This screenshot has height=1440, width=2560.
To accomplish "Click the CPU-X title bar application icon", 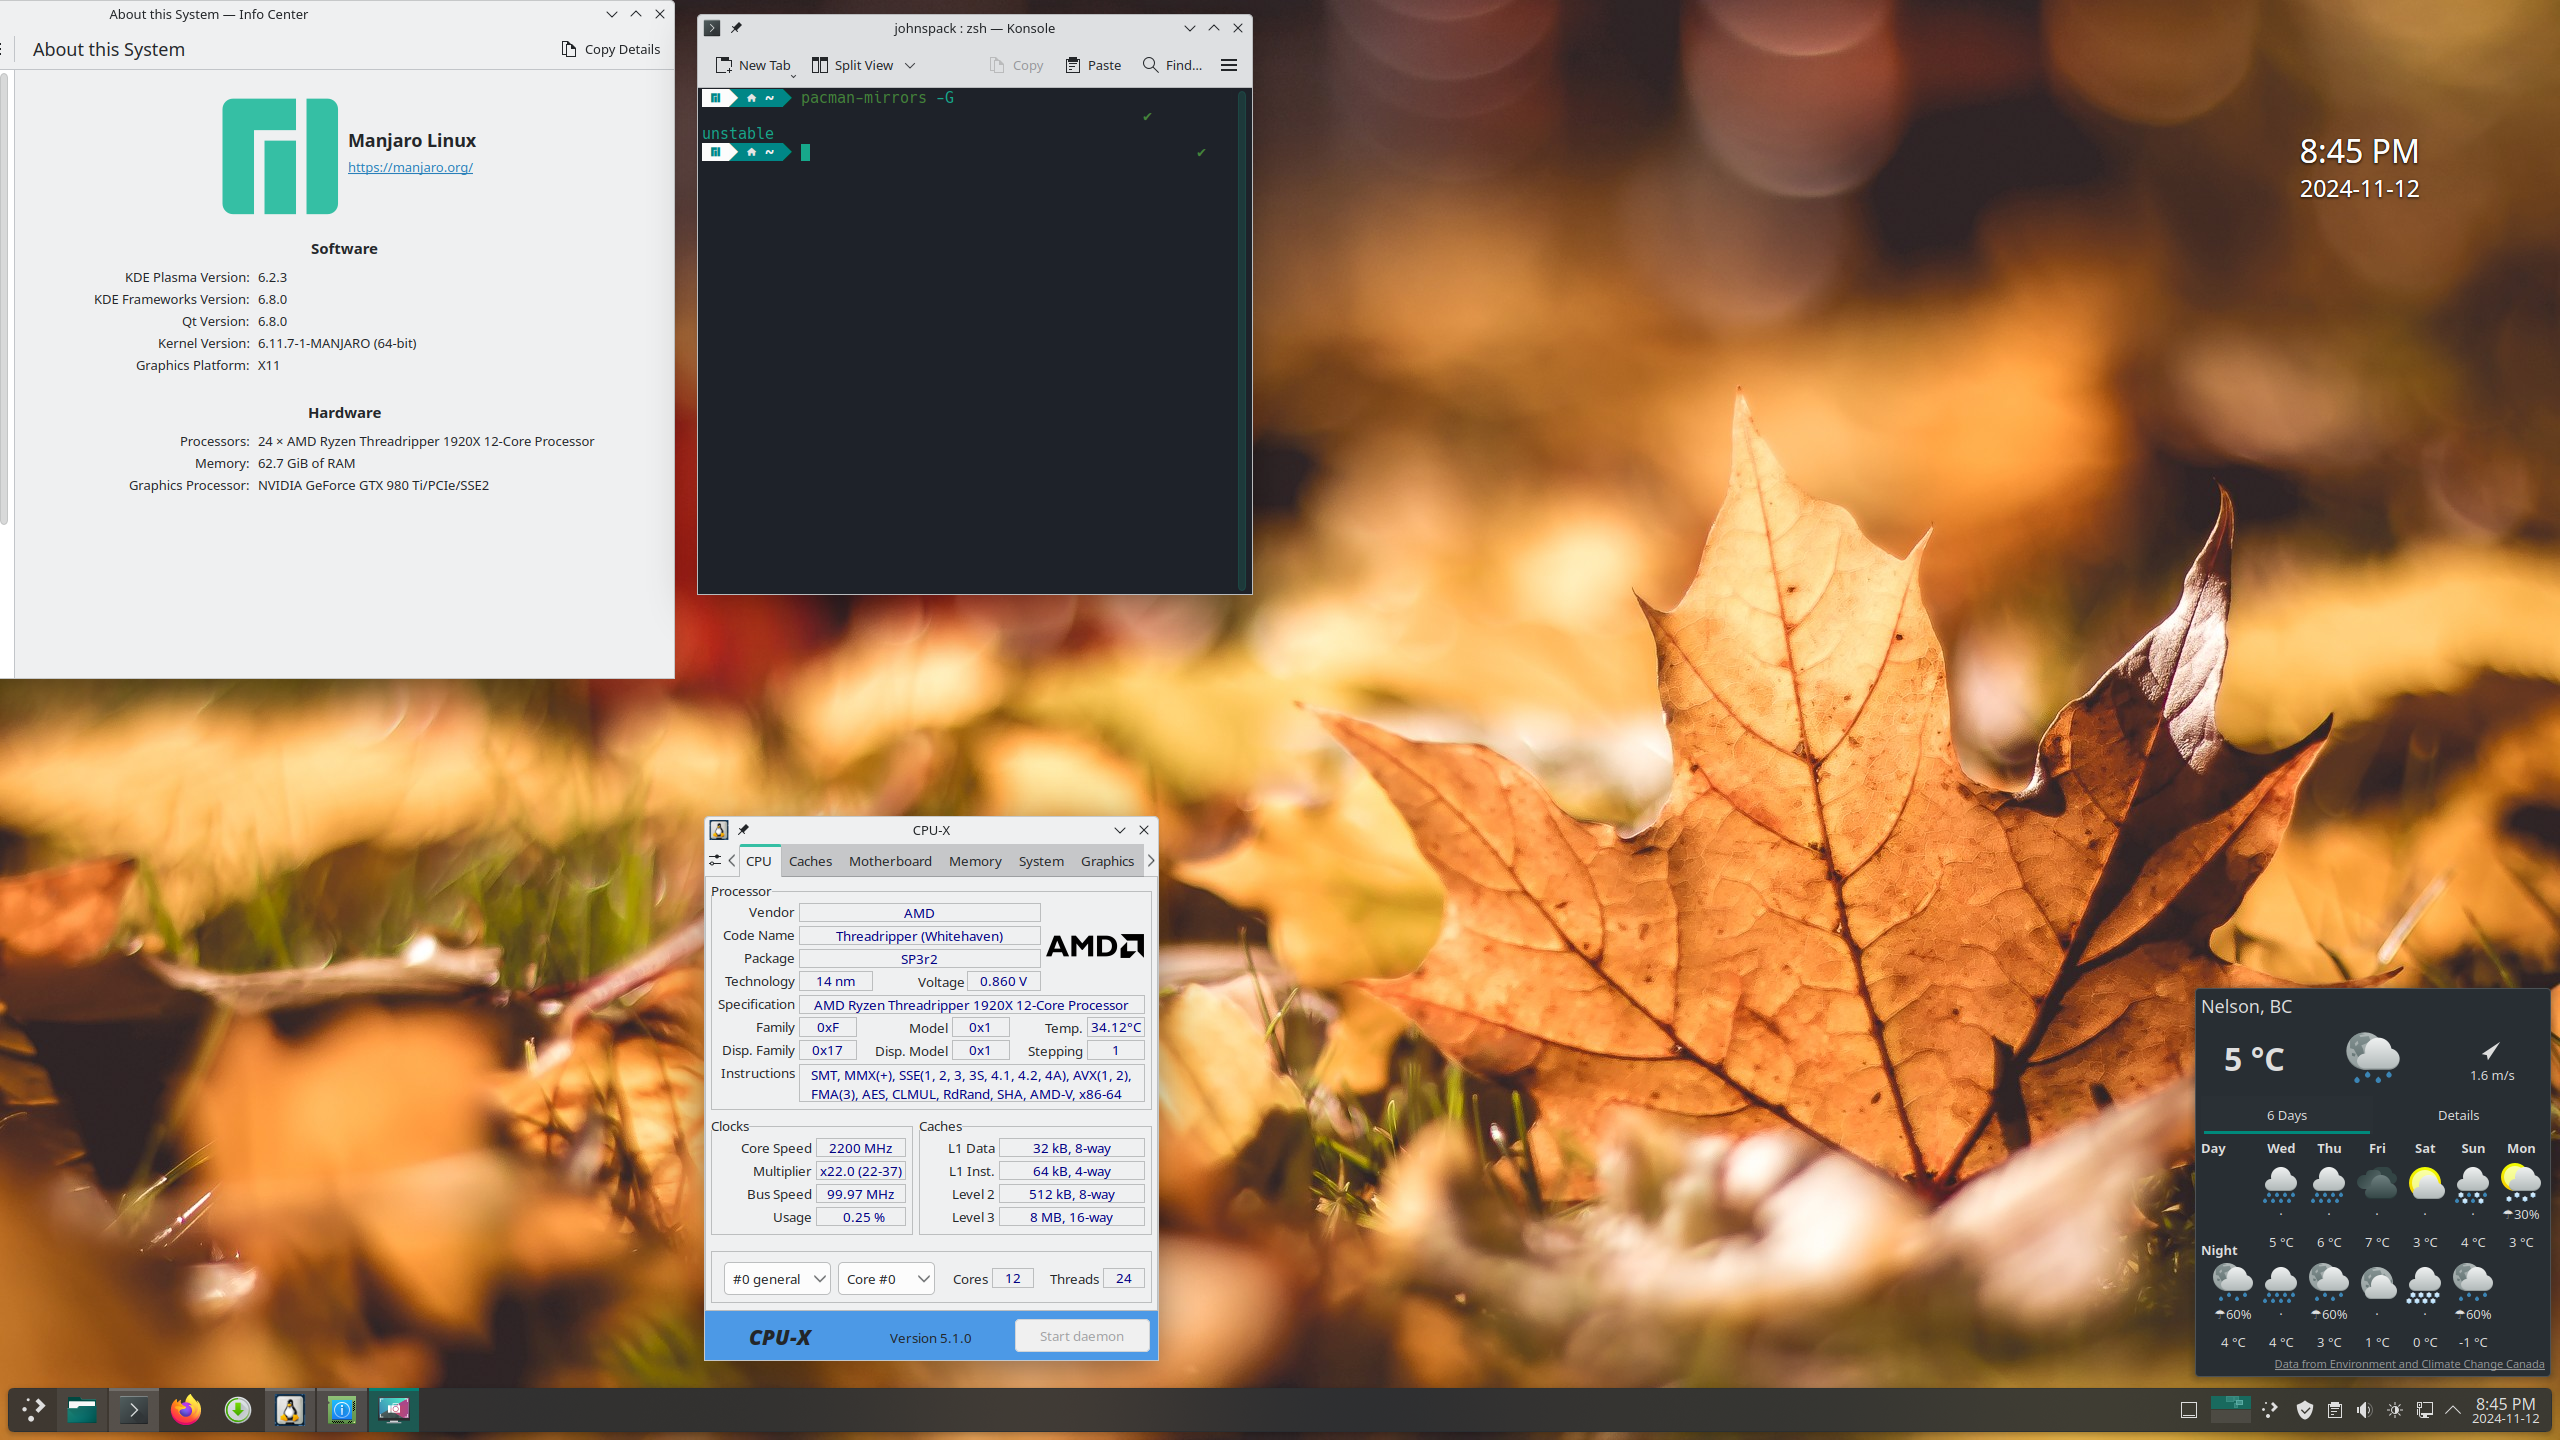I will [x=718, y=830].
